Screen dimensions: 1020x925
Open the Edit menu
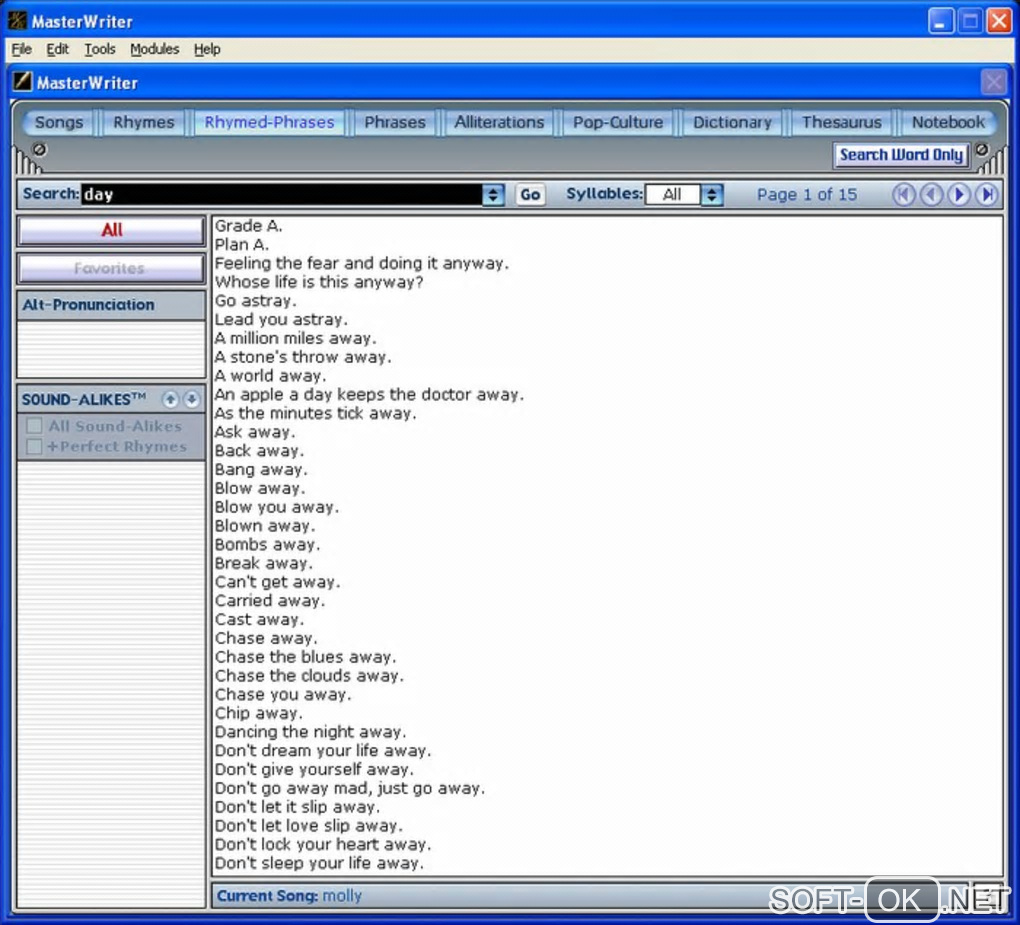57,49
